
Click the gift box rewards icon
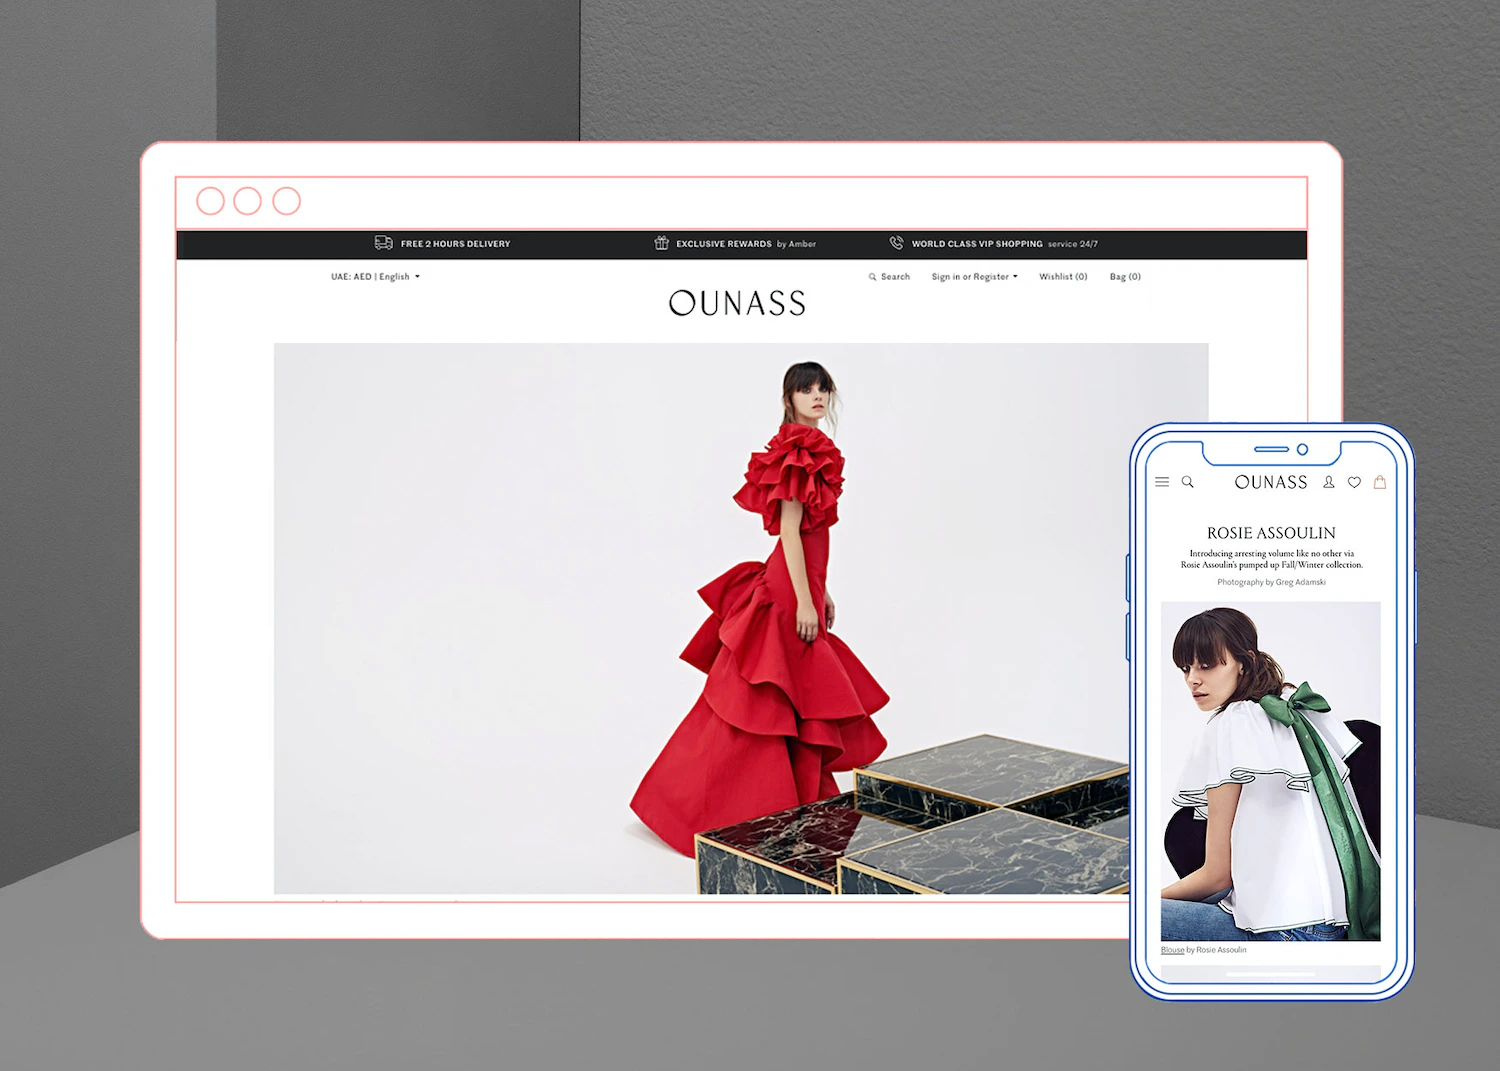pos(661,243)
